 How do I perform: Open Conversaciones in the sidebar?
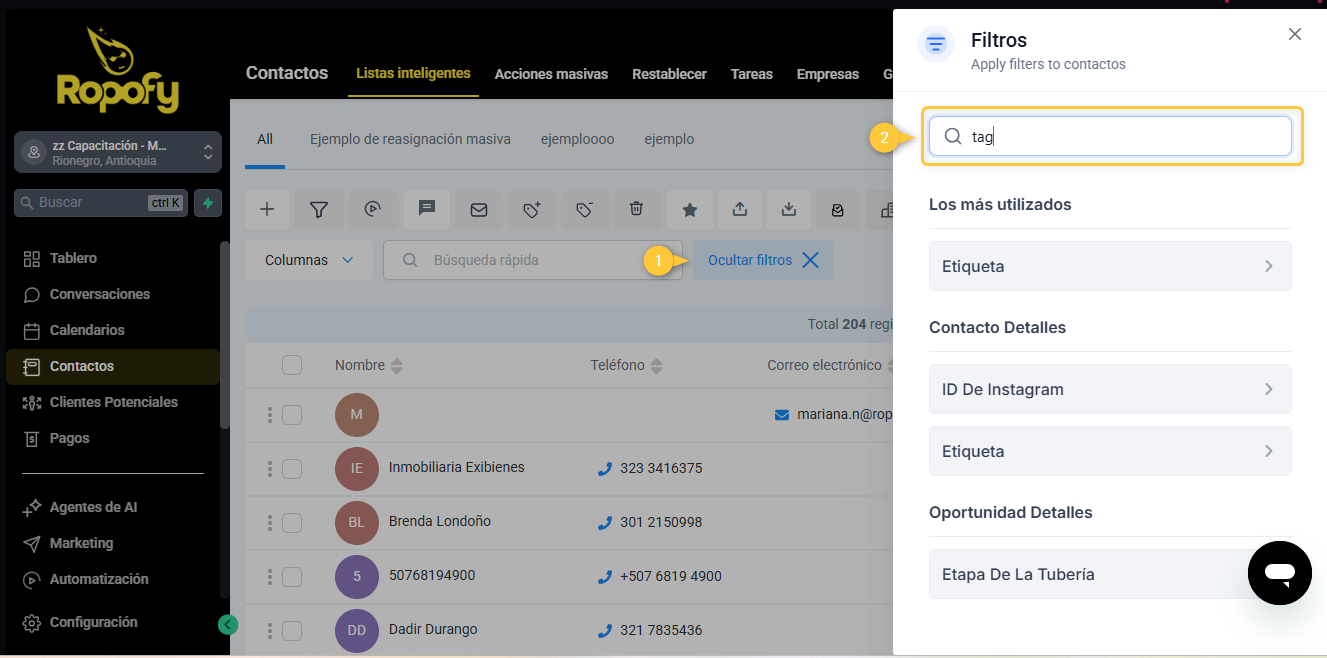[100, 294]
